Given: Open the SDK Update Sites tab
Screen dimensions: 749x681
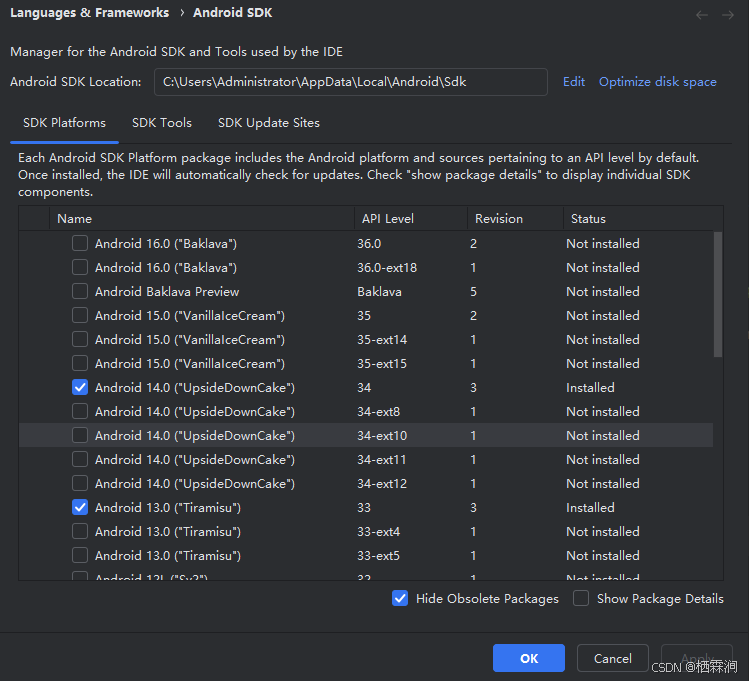Looking at the screenshot, I should point(269,123).
